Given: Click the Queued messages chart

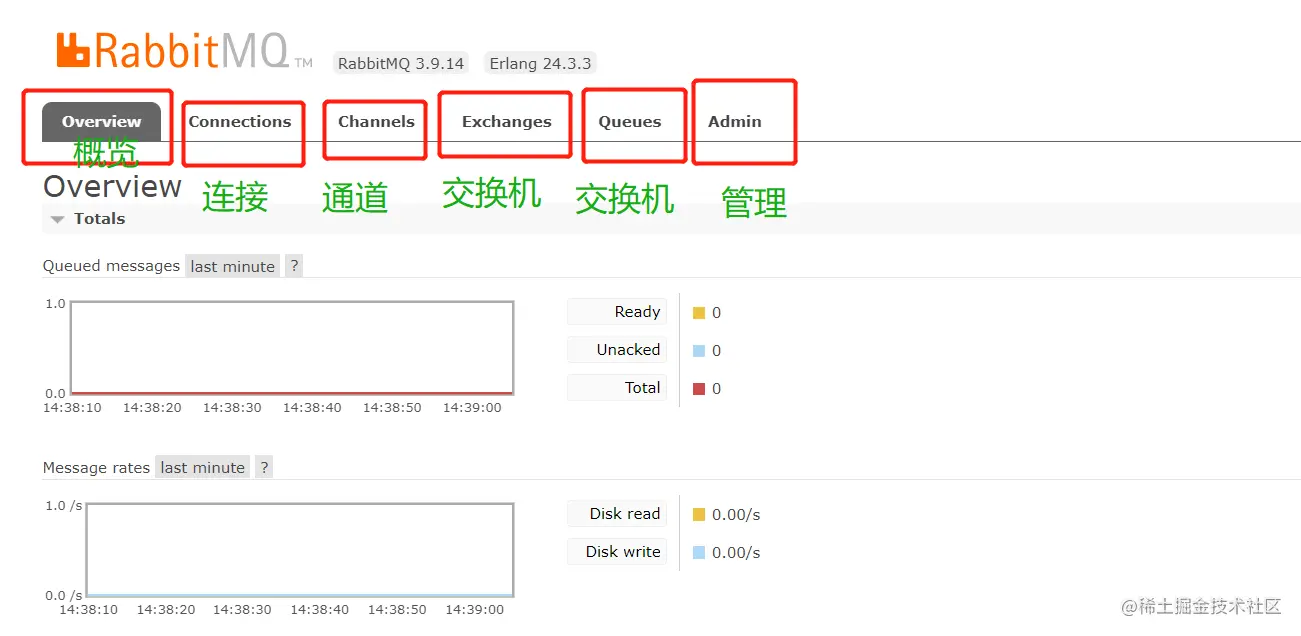Looking at the screenshot, I should click(292, 348).
